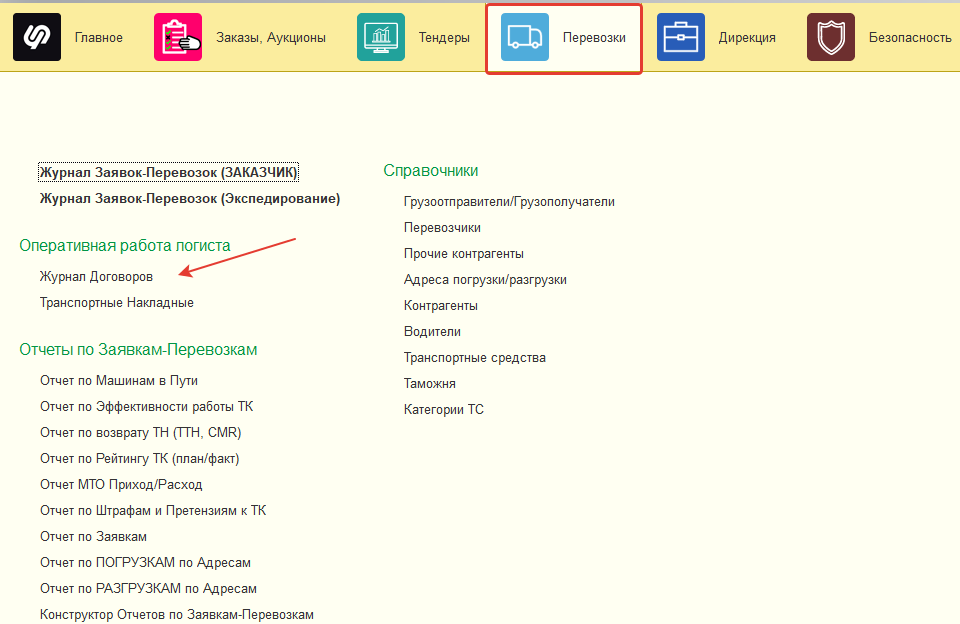Open the Отчет по Заявкам link
Screen dimensions: 960x624
93,536
